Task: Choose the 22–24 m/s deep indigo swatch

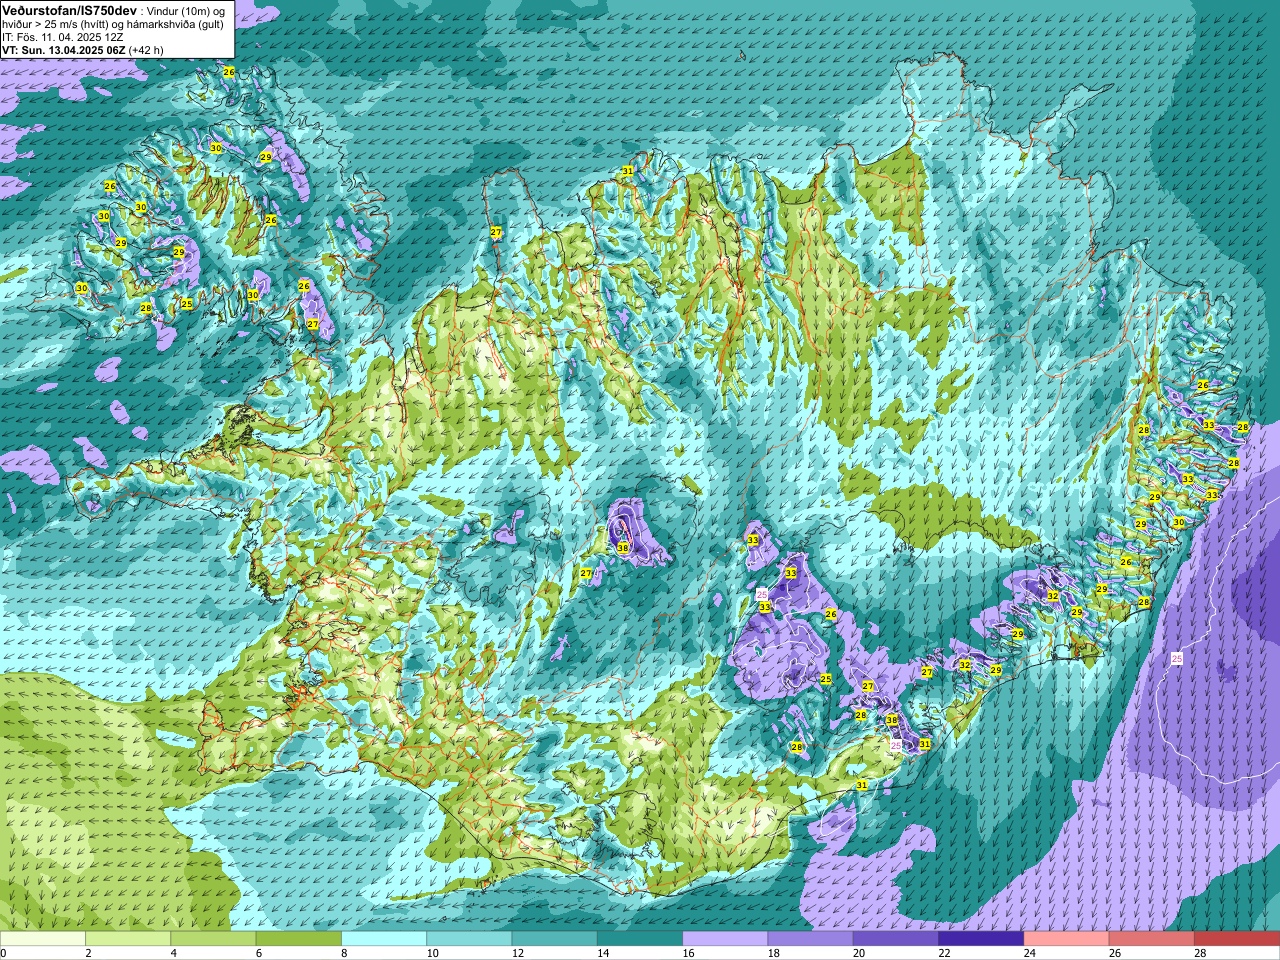Action: [x=982, y=939]
